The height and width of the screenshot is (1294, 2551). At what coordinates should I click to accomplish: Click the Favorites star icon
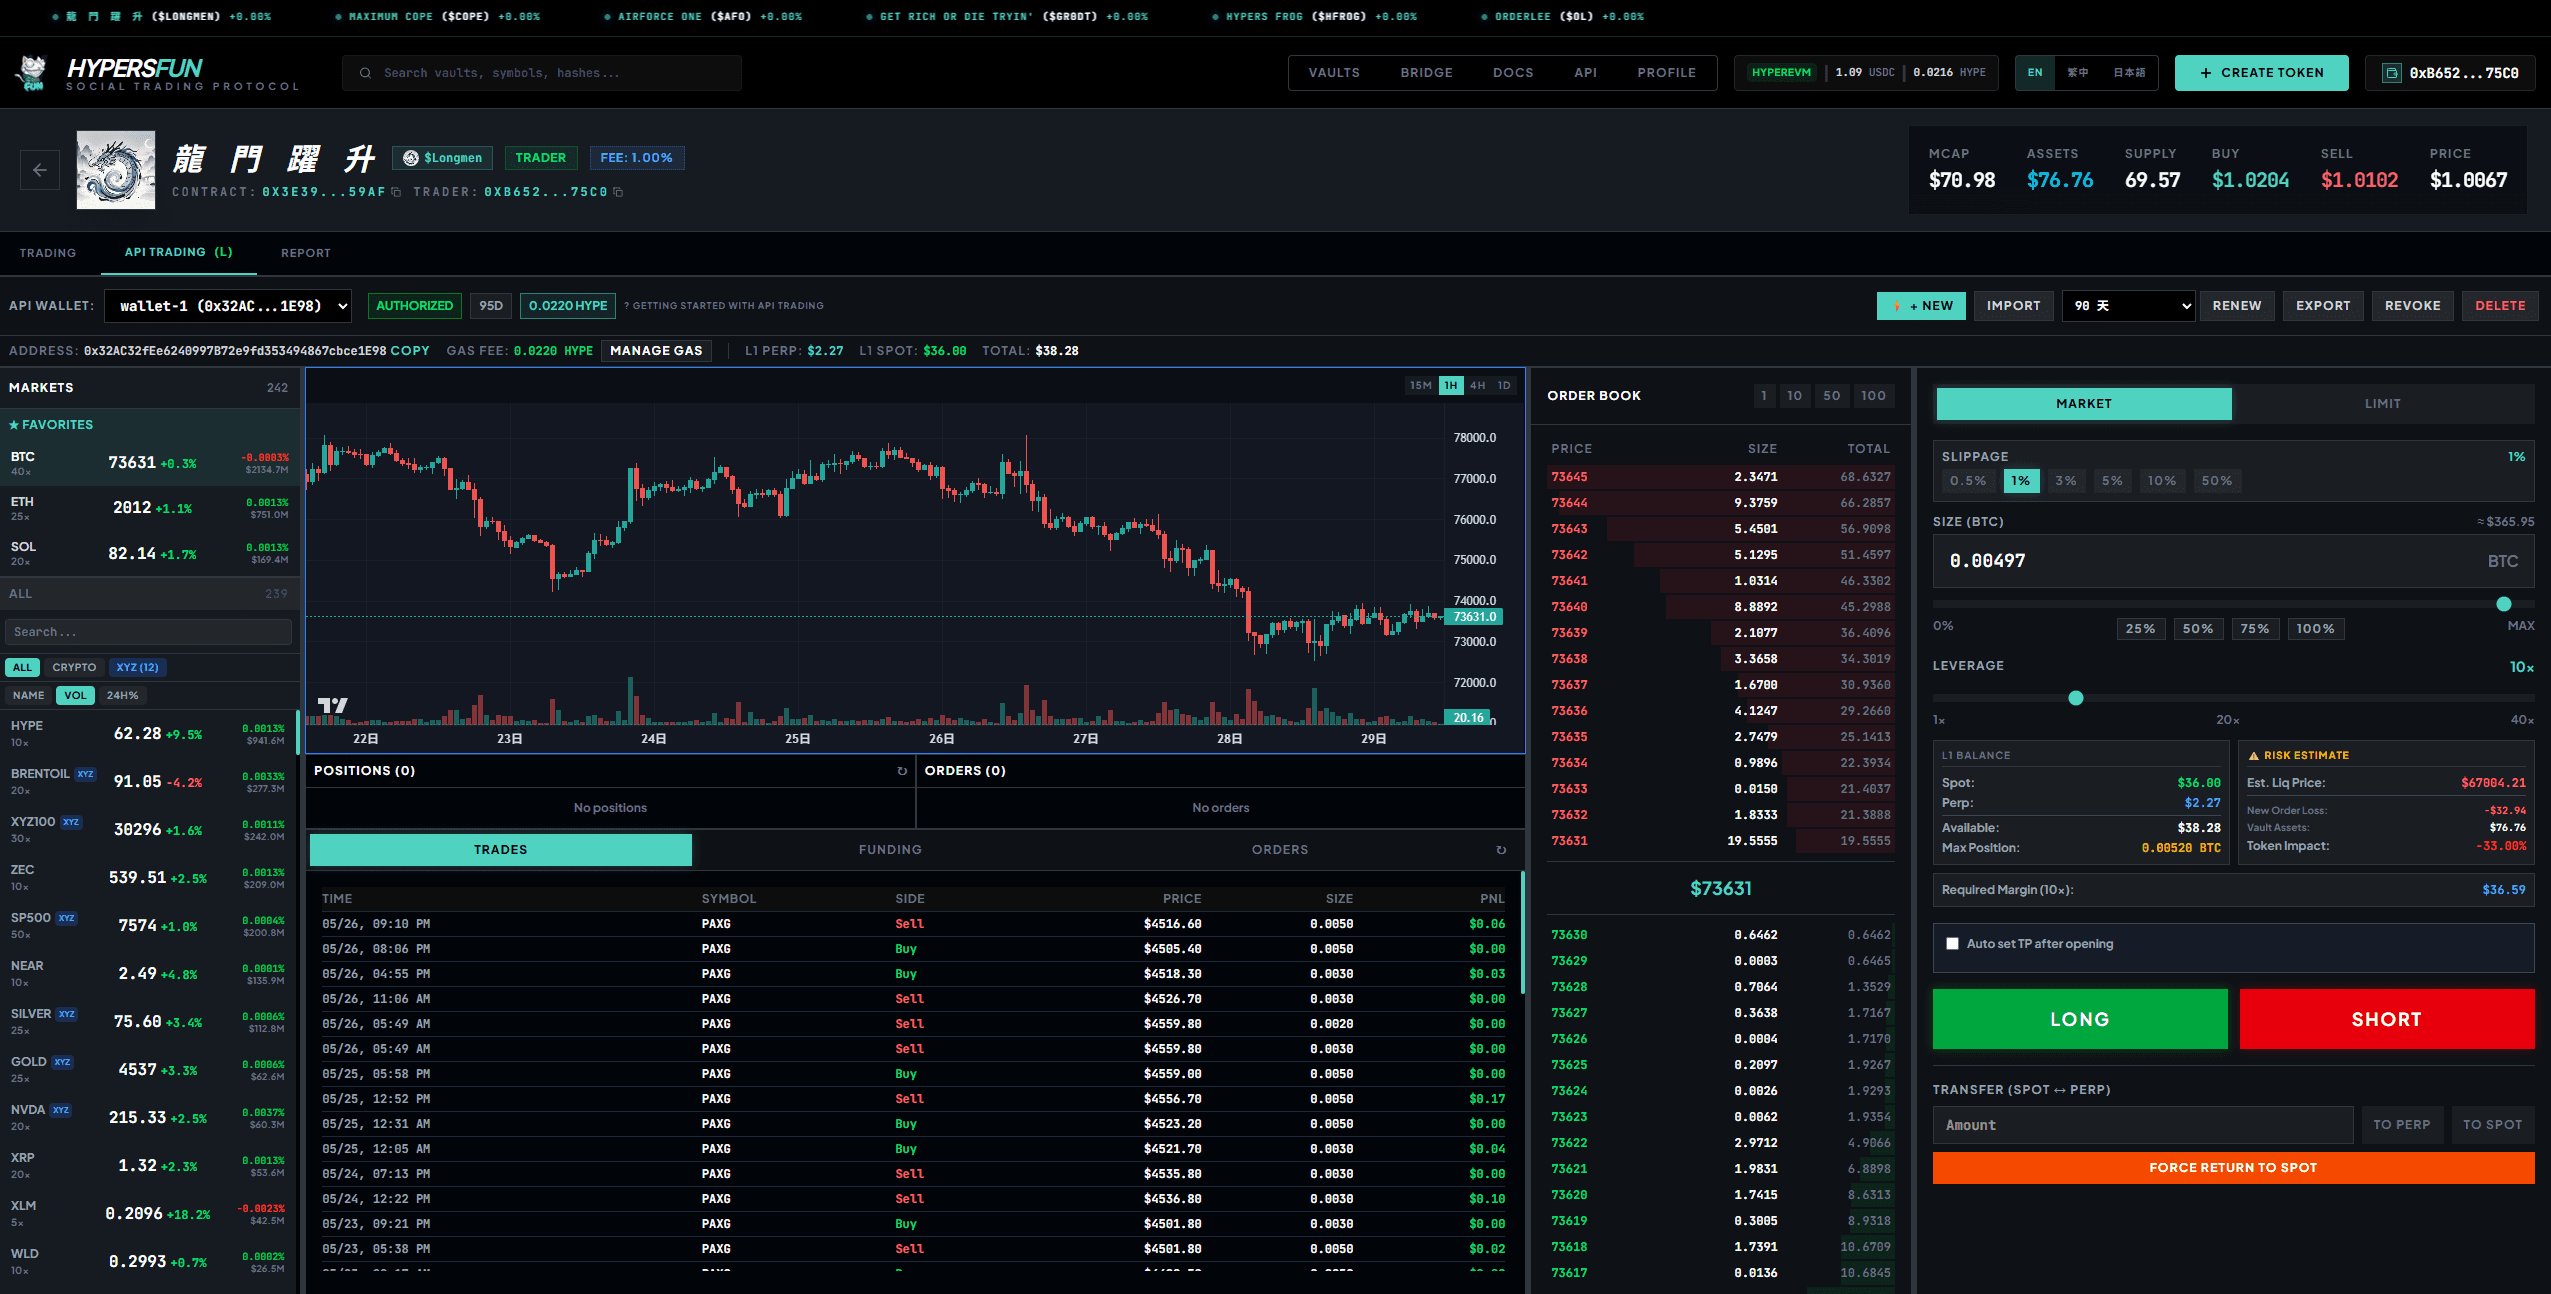pos(14,425)
